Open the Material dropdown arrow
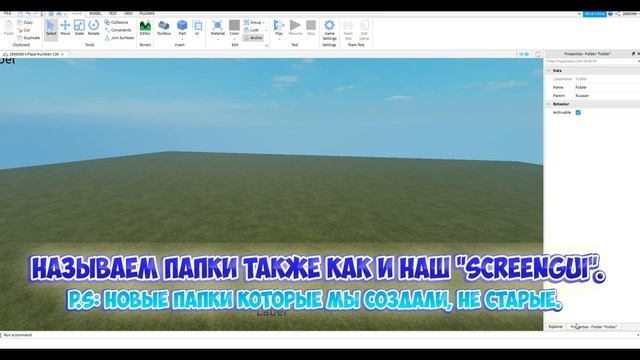640x360 pixels. (x=218, y=40)
